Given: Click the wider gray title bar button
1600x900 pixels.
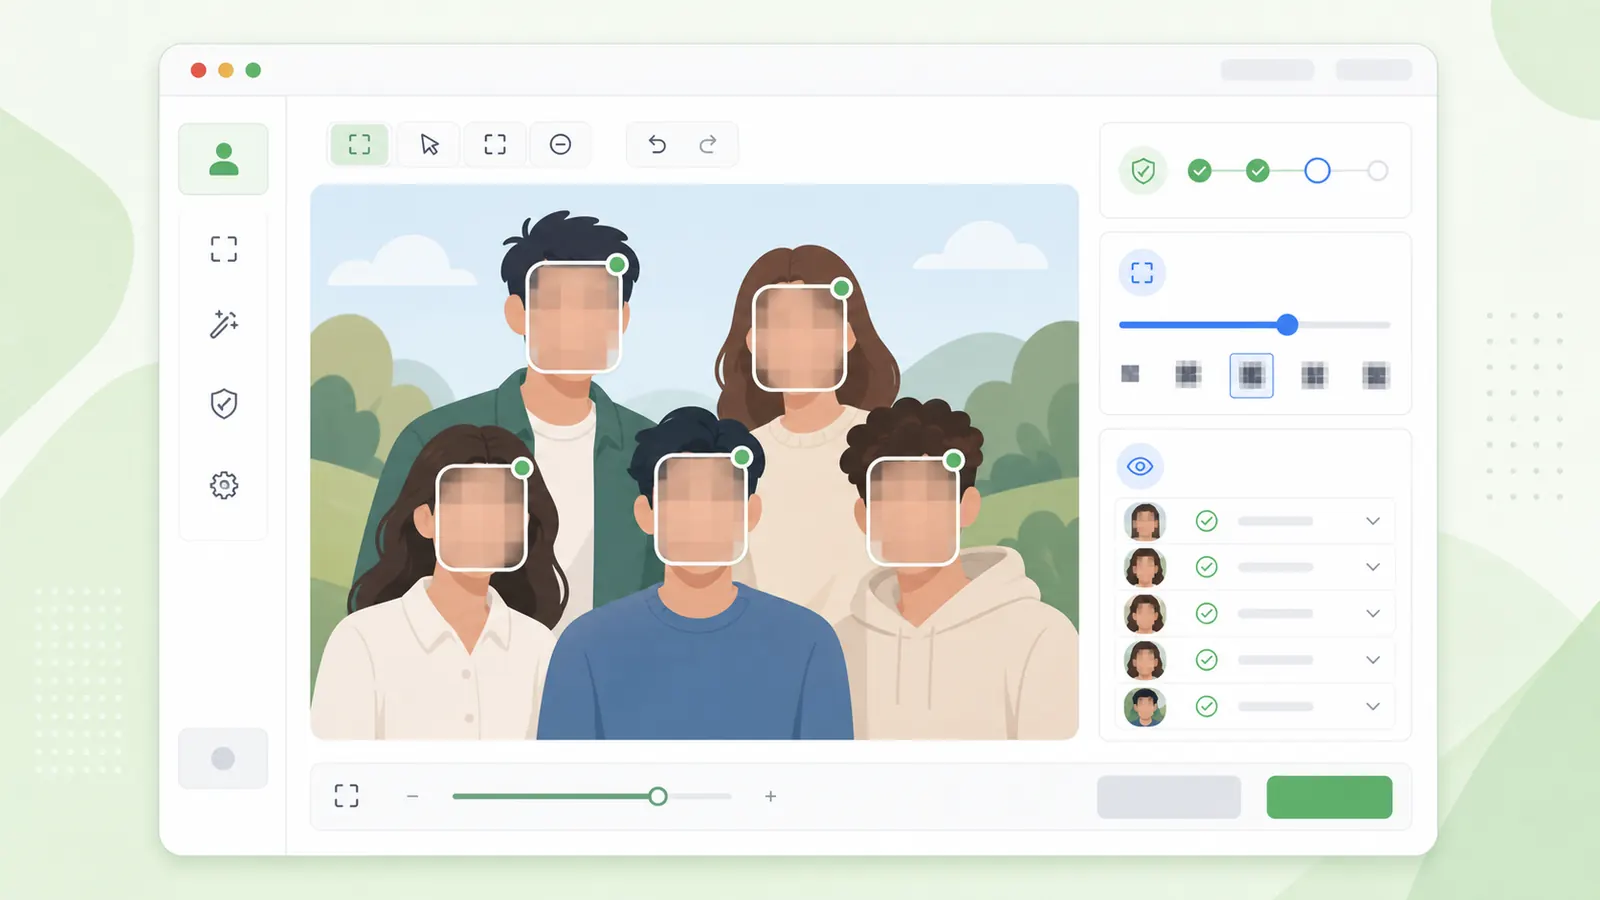Looking at the screenshot, I should [1267, 70].
